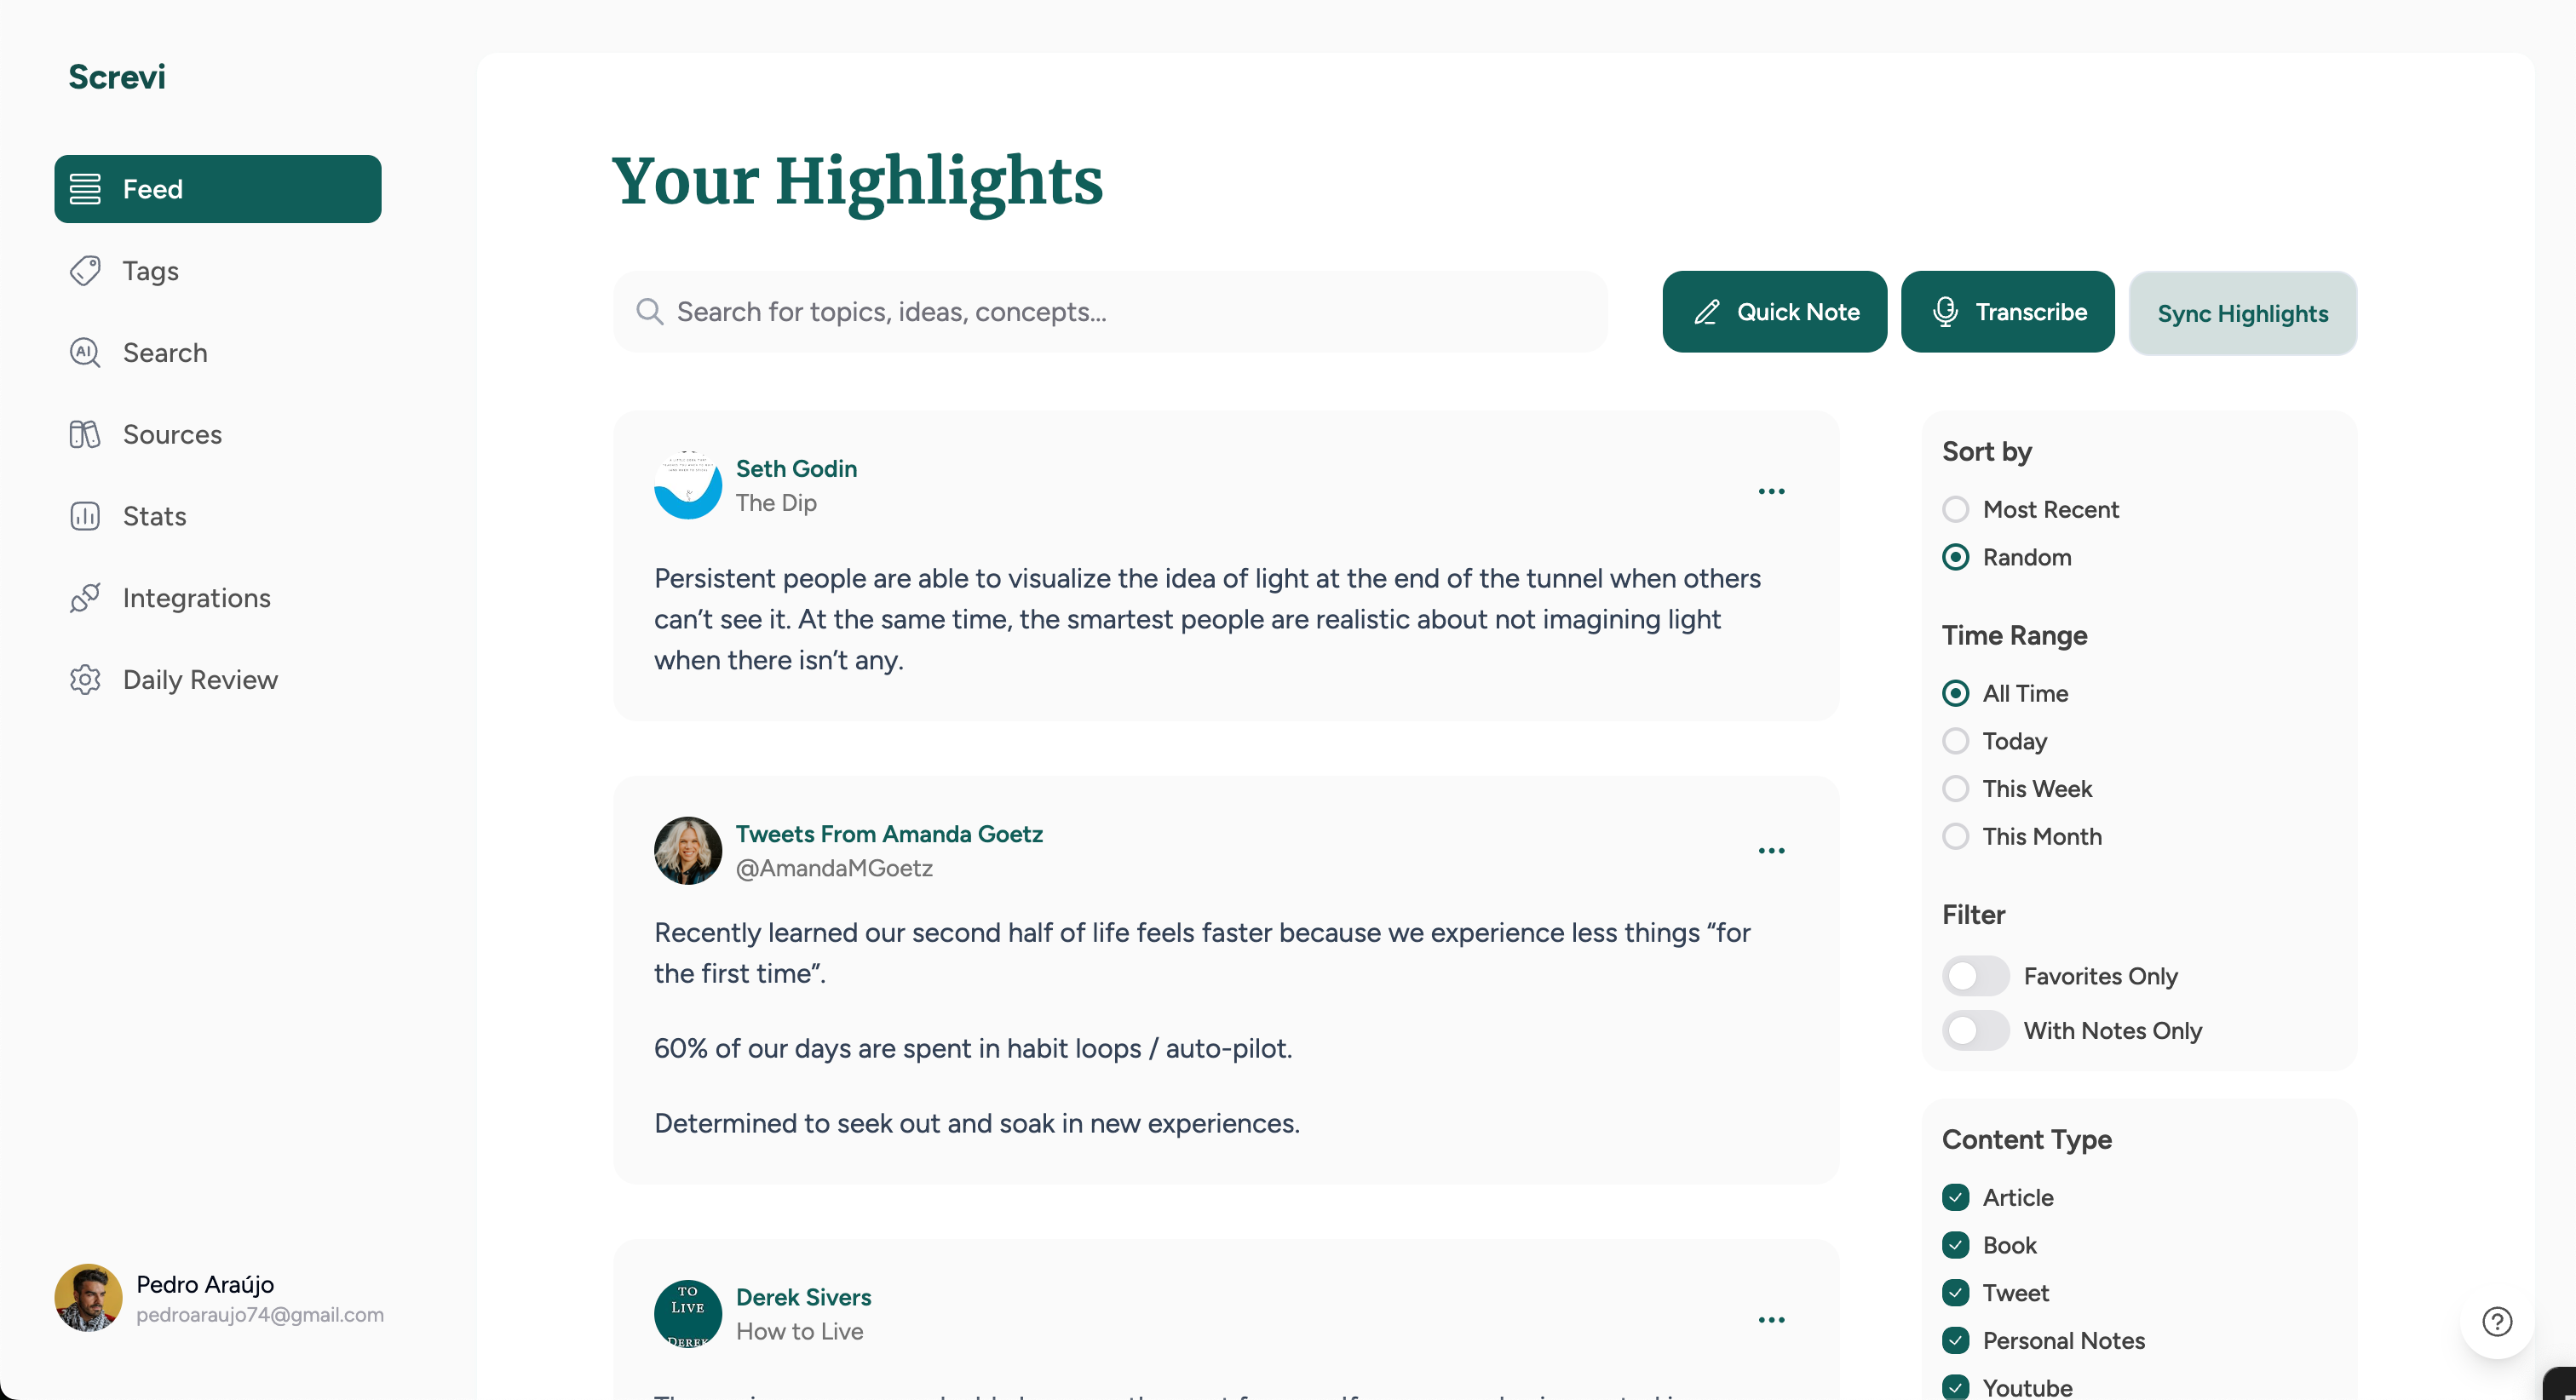
Task: Open the Integrations plug icon
Action: 85,598
